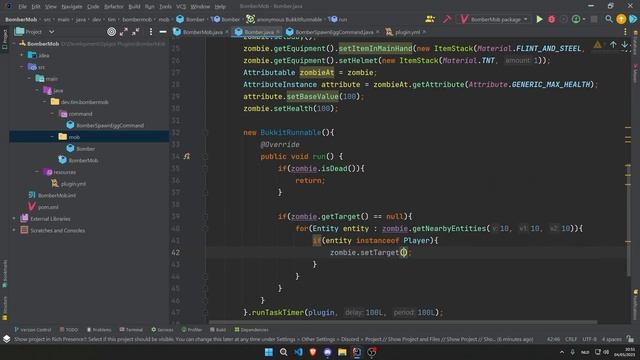Go to next highlighted problem arrow
This screenshot has width=640, height=360.
coord(624,44)
